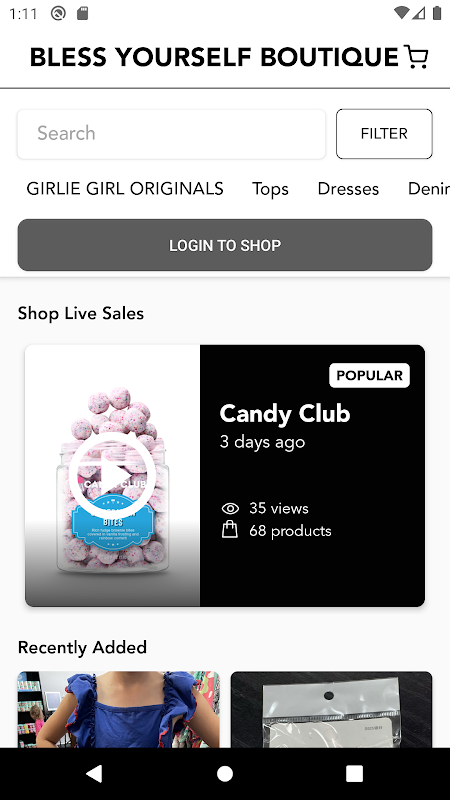Tap the POPULAR badge on Candy Club

(x=369, y=376)
